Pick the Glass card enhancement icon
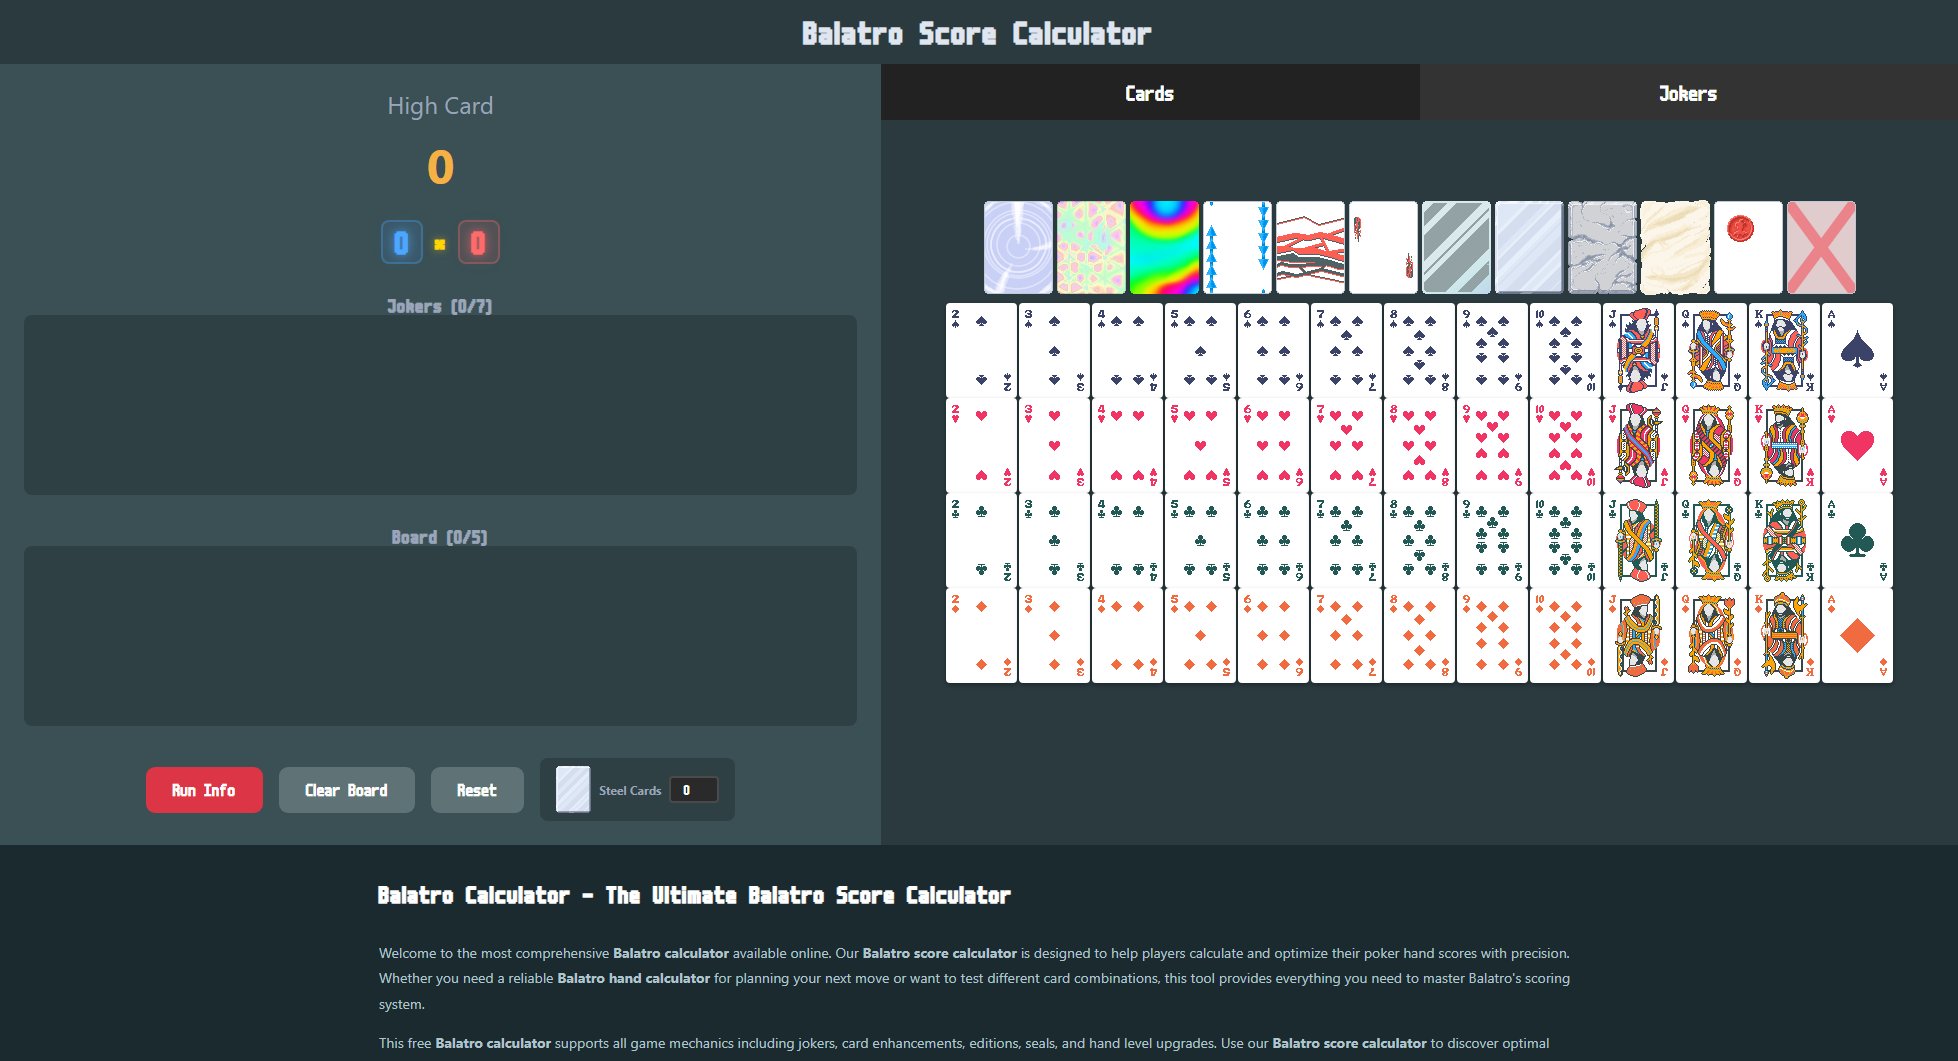The width and height of the screenshot is (1958, 1061). 1456,247
